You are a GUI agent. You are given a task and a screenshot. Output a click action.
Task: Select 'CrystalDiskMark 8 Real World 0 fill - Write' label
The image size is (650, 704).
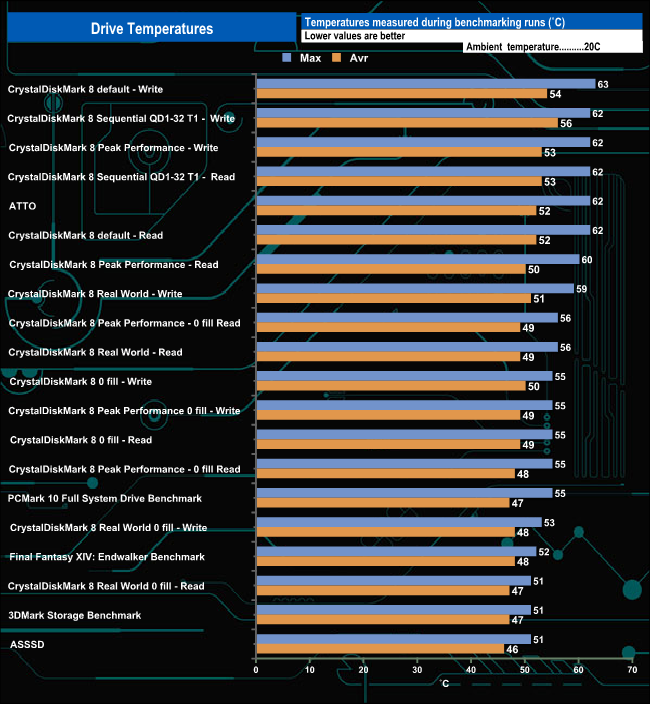(109, 528)
